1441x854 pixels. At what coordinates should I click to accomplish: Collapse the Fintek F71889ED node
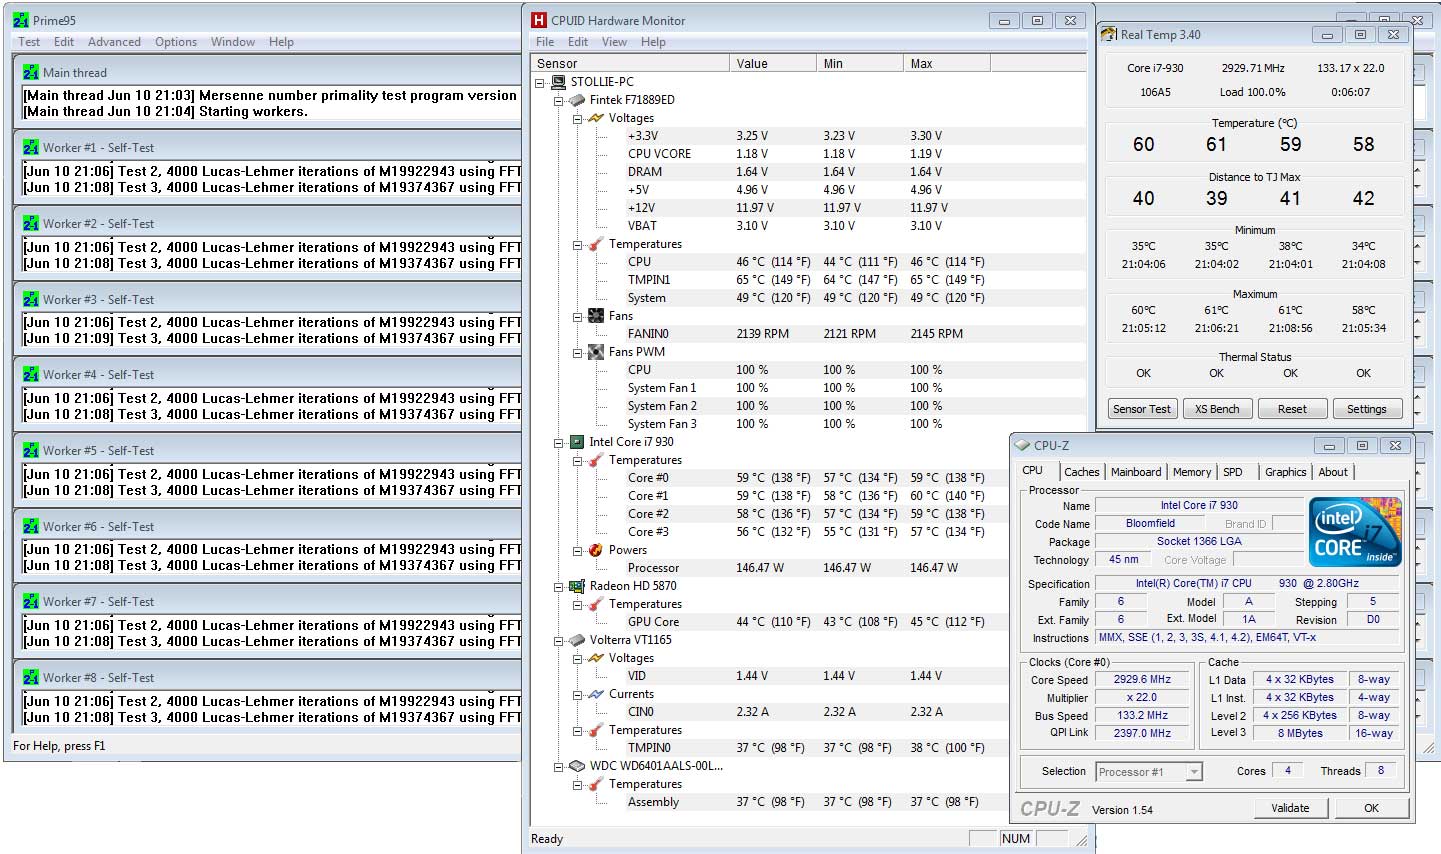click(559, 100)
